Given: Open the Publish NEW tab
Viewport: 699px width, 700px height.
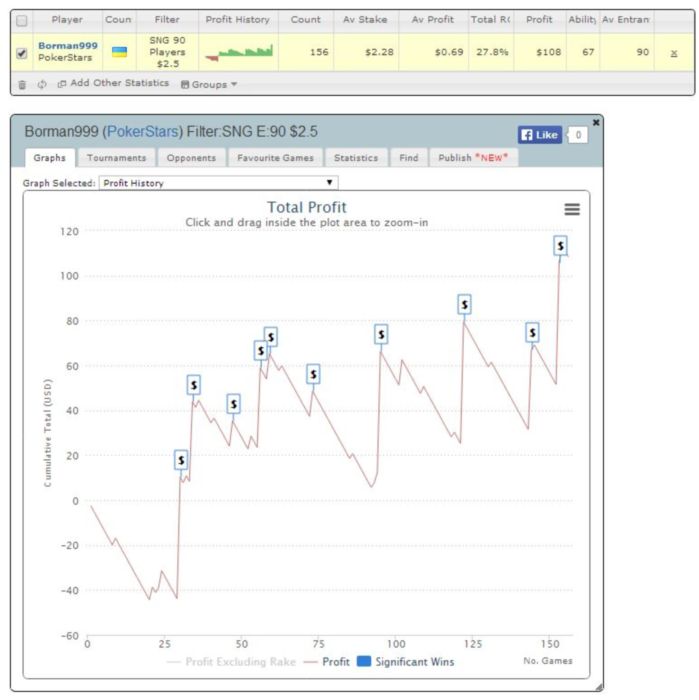Looking at the screenshot, I should point(473,158).
